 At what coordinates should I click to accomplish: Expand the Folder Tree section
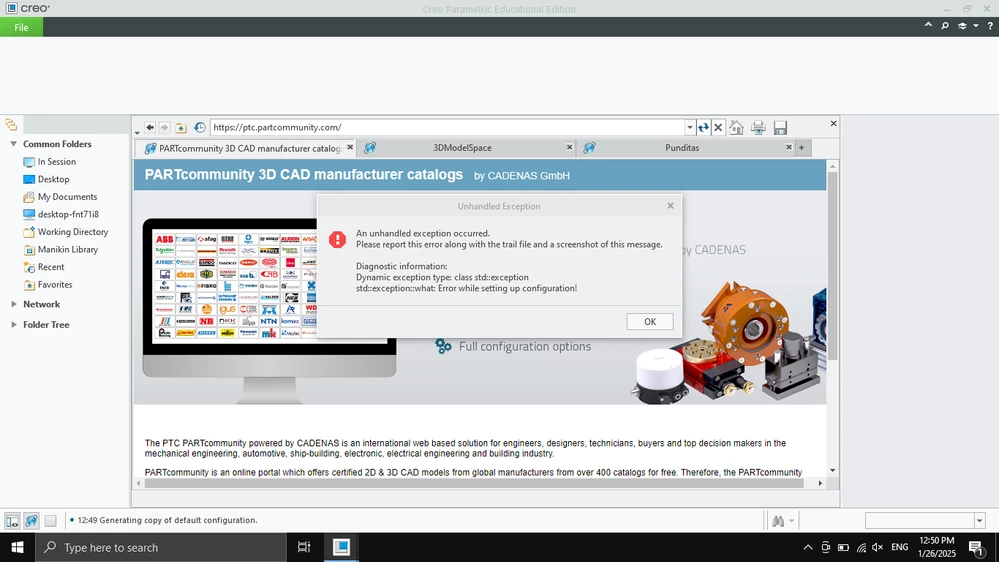click(x=13, y=325)
